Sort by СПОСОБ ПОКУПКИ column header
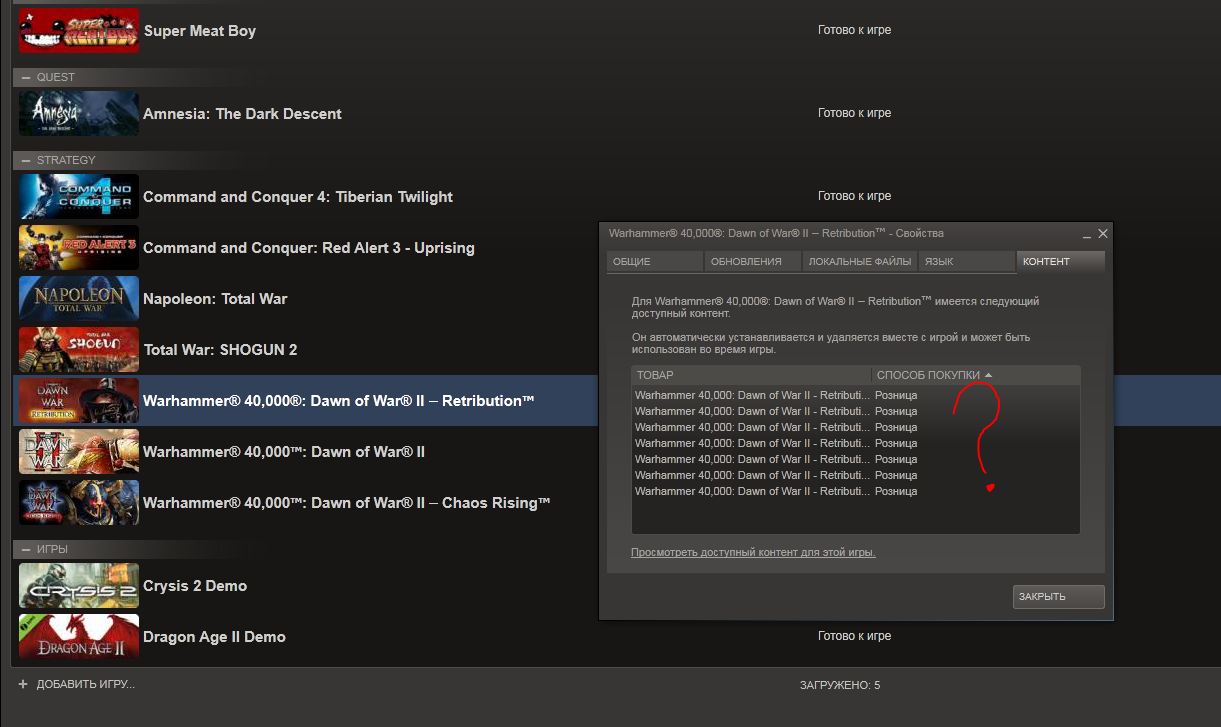Screen dimensions: 1221x727 click(x=976, y=375)
